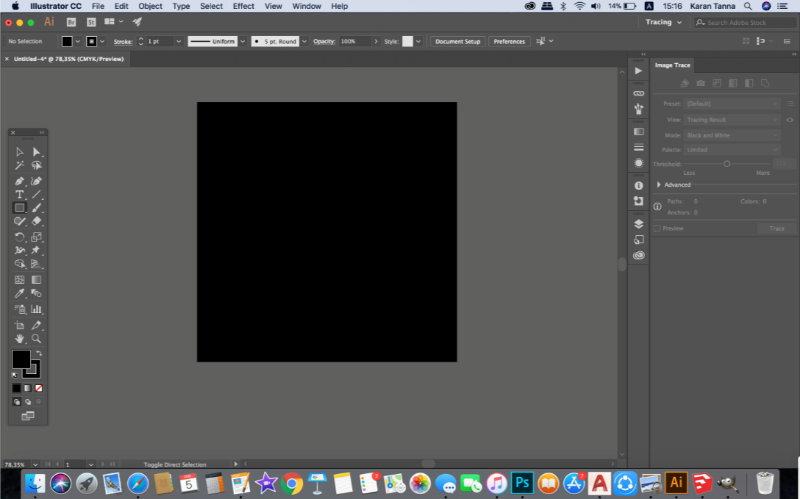Screen dimensions: 800x499
Task: Select the Perspective Grid tool
Action: (36, 264)
